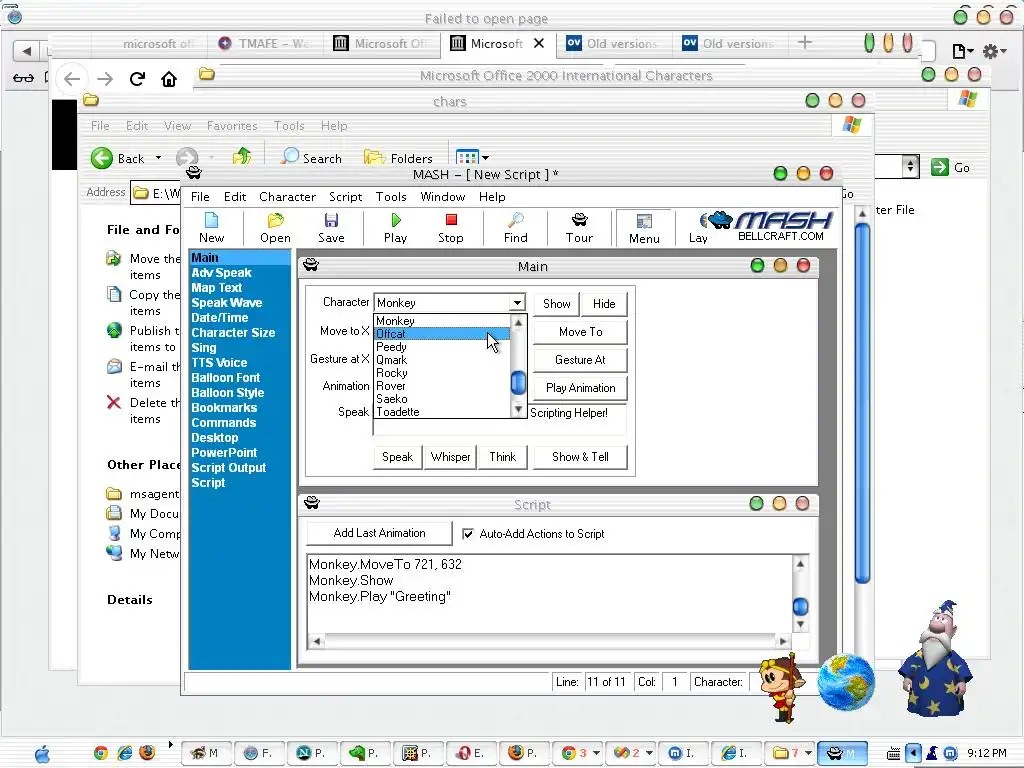Click the MASH Bellcraft.com logo
The width and height of the screenshot is (1024, 768).
click(x=771, y=226)
